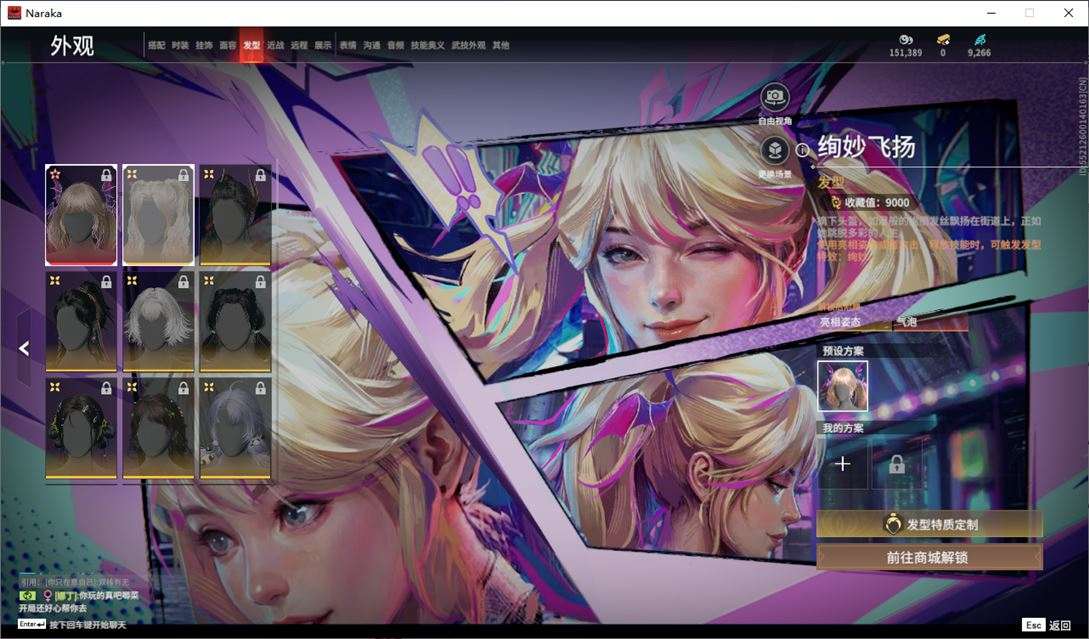Go to the 音频 tab
The height and width of the screenshot is (639, 1089).
(395, 45)
